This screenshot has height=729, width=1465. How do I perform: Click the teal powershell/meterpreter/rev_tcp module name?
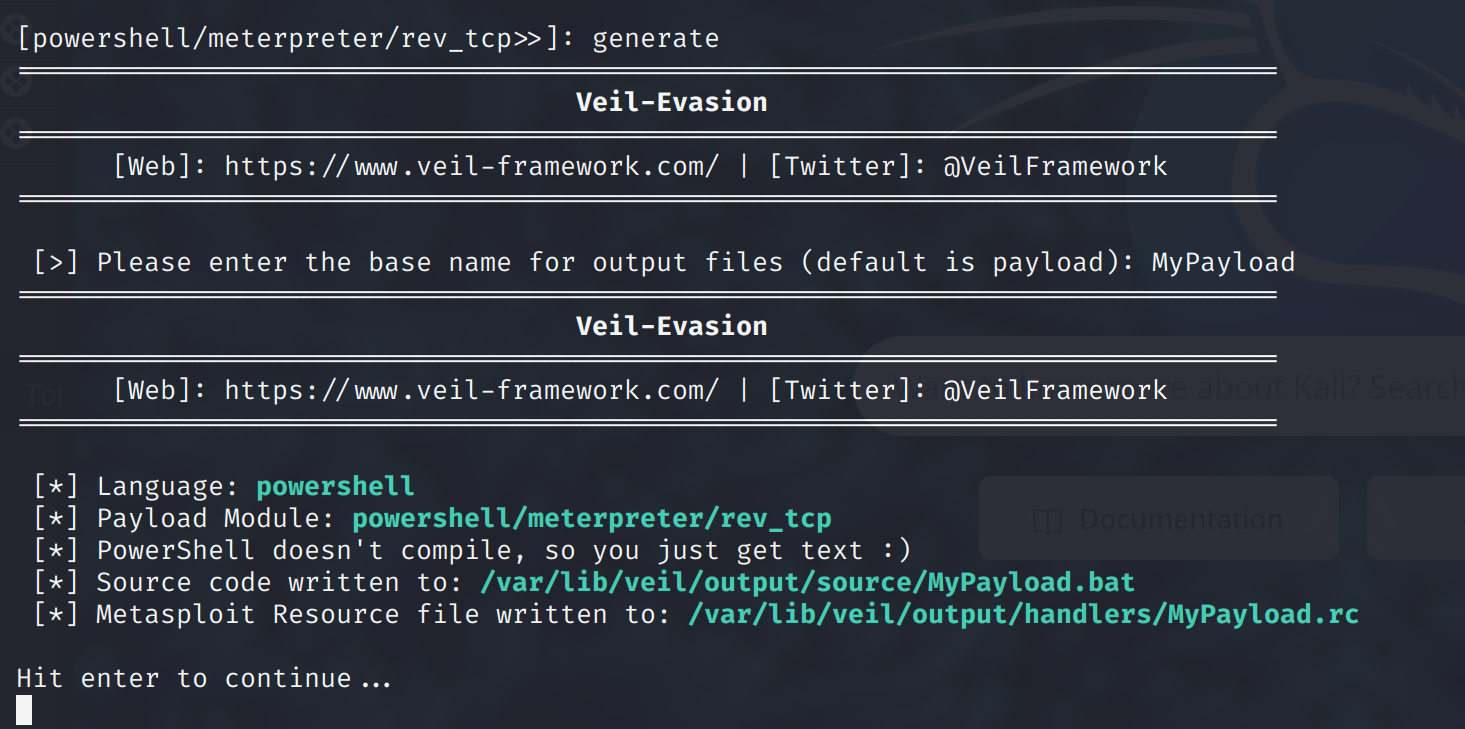tap(592, 519)
